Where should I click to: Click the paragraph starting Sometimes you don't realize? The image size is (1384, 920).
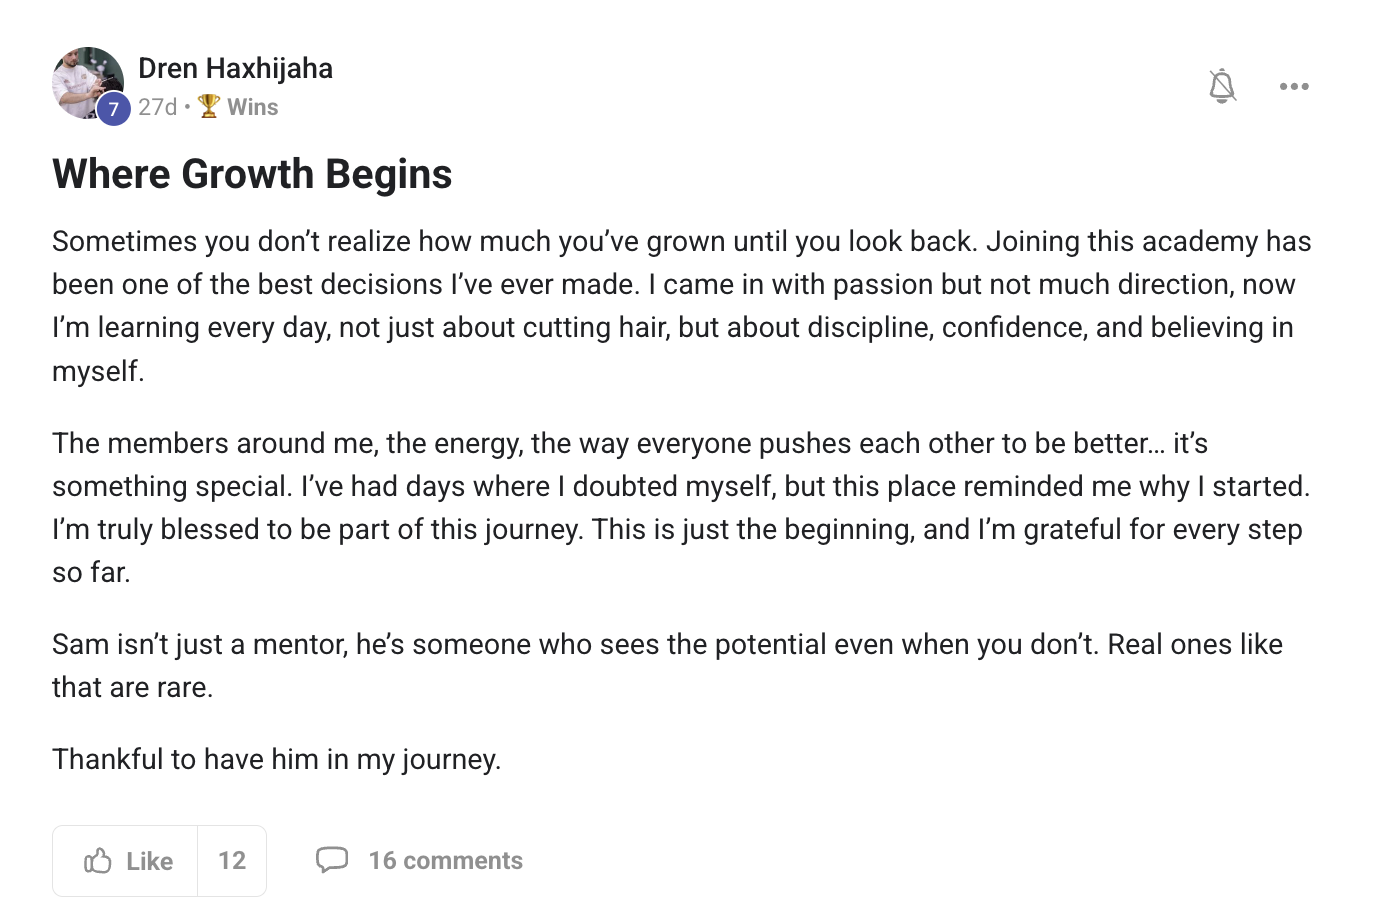pos(683,306)
